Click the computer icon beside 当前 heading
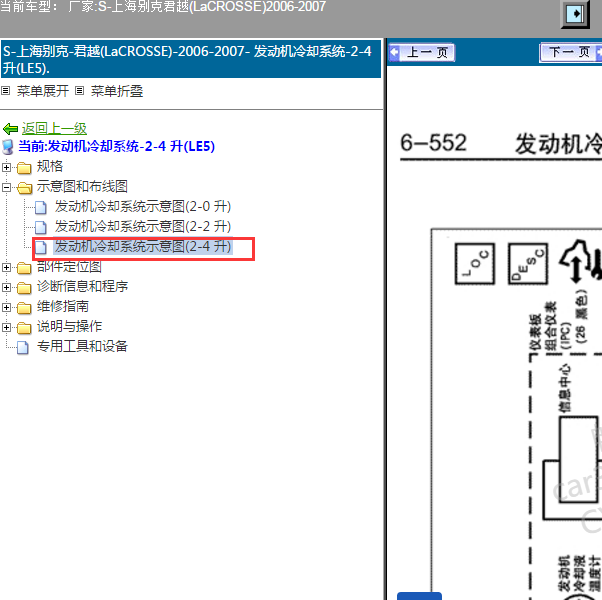Image resolution: width=602 pixels, height=600 pixels. (x=8, y=147)
